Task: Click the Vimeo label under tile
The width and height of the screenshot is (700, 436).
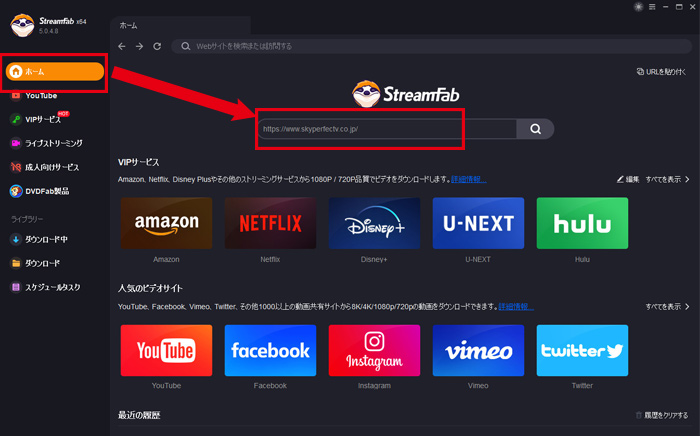Action: point(478,386)
